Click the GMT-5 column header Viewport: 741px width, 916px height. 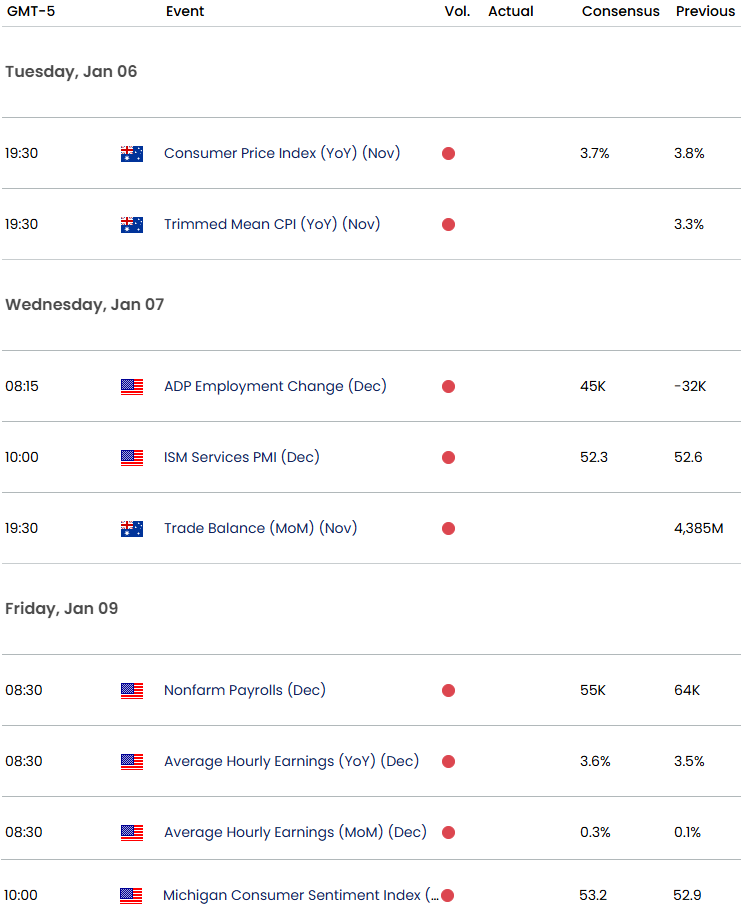coord(29,11)
